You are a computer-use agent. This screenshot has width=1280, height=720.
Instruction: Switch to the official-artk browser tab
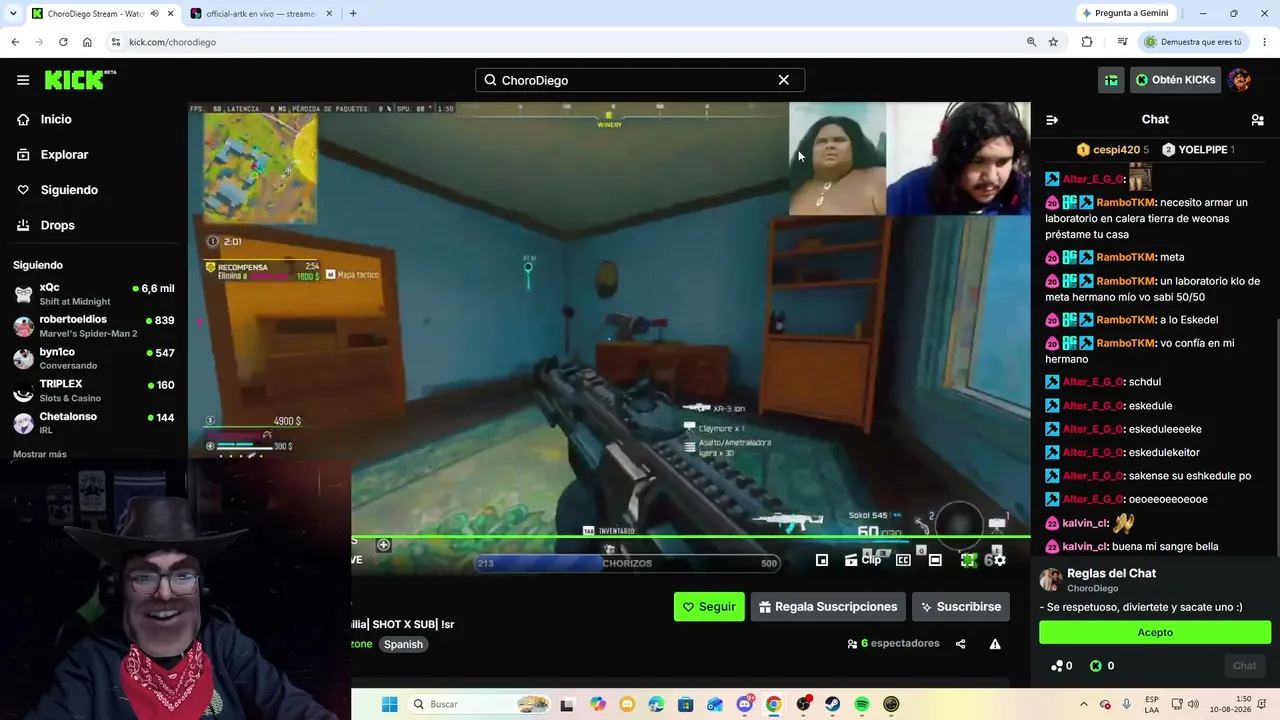point(261,14)
